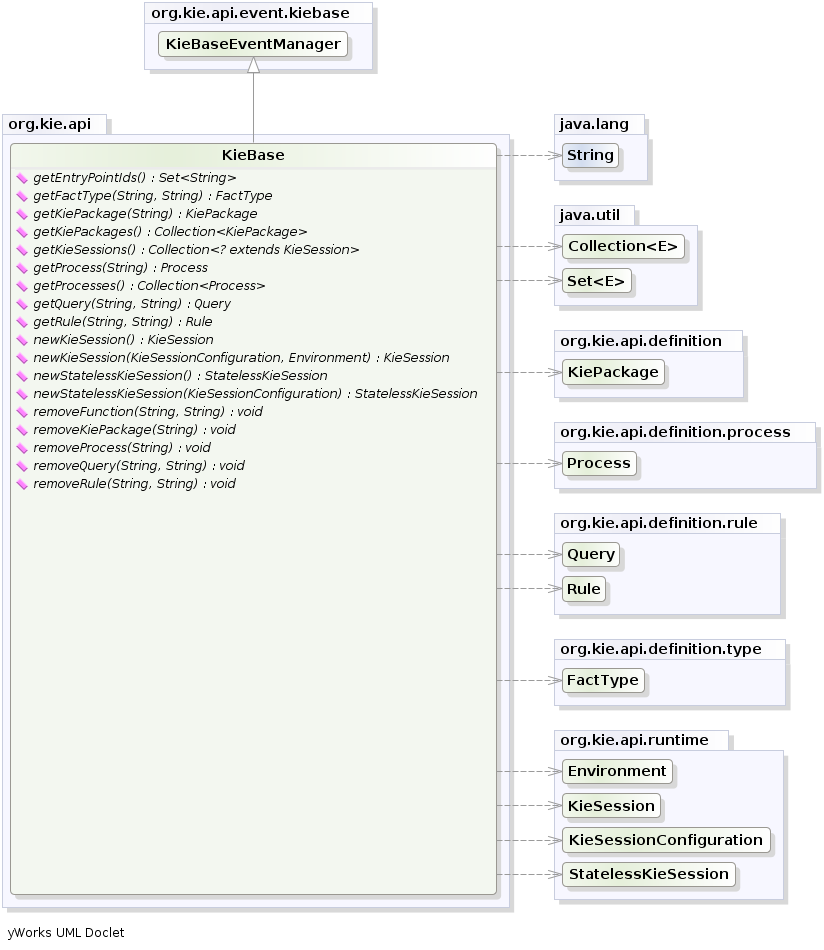This screenshot has width=824, height=950.
Task: Select the icon beside newStatelessKieSession() method
Action: [x=22, y=376]
